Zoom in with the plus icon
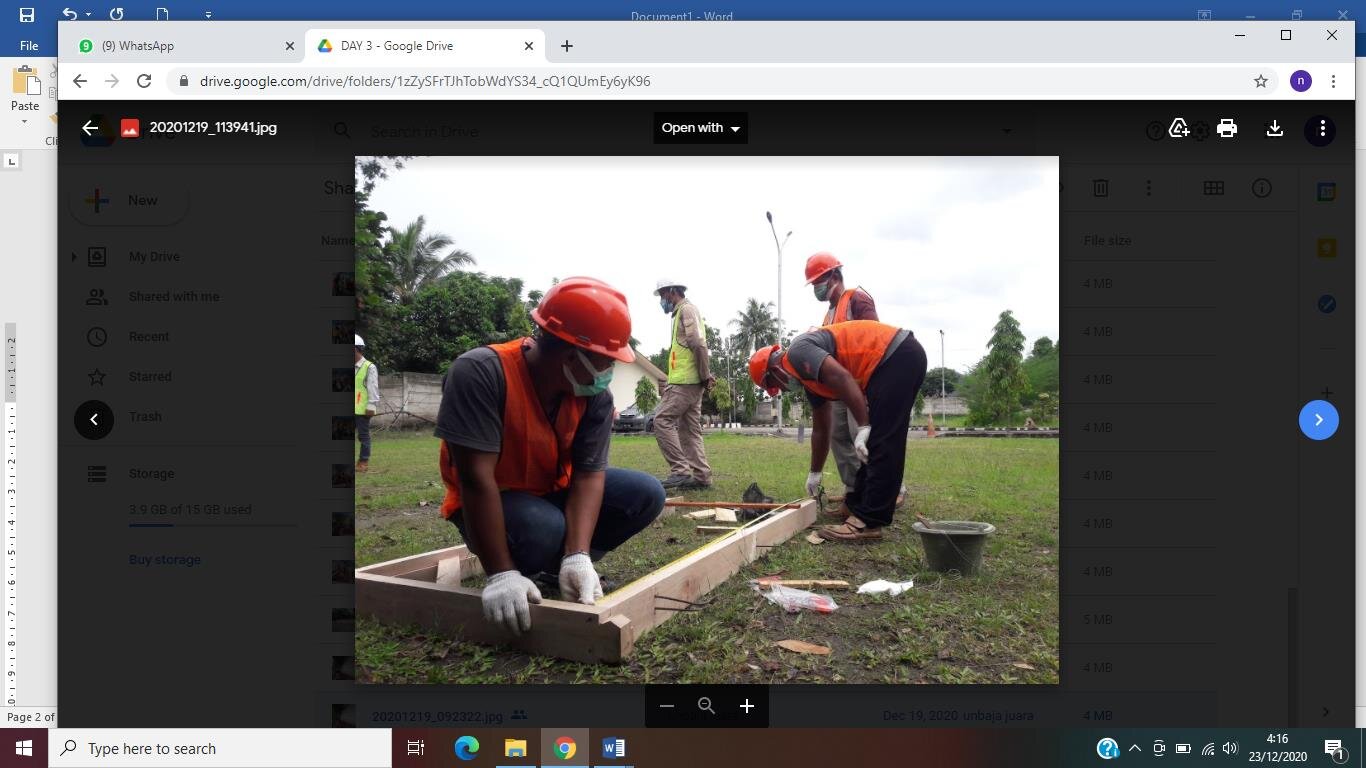This screenshot has width=1366, height=768. [x=746, y=706]
